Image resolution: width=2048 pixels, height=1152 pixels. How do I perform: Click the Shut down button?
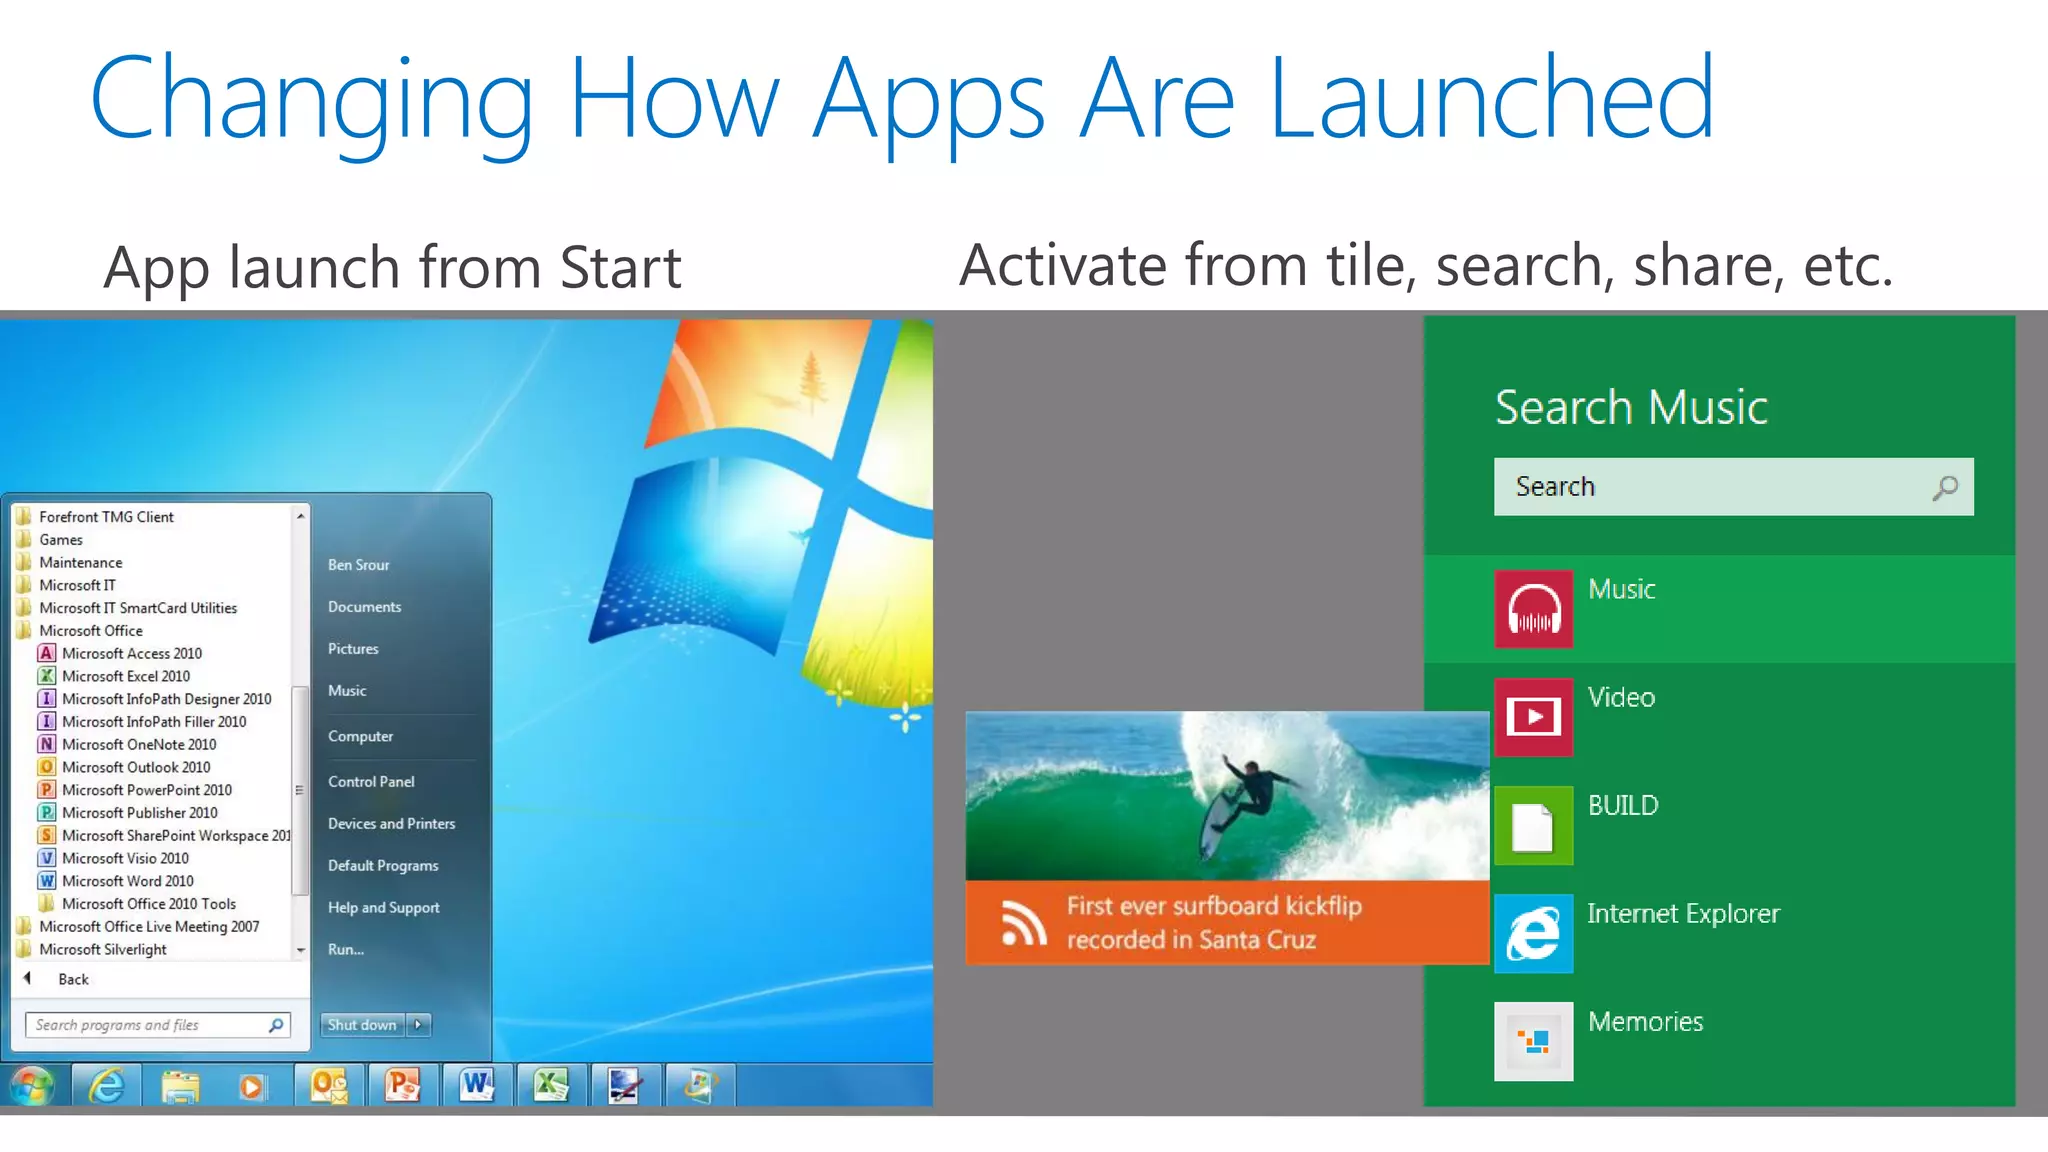[362, 1025]
